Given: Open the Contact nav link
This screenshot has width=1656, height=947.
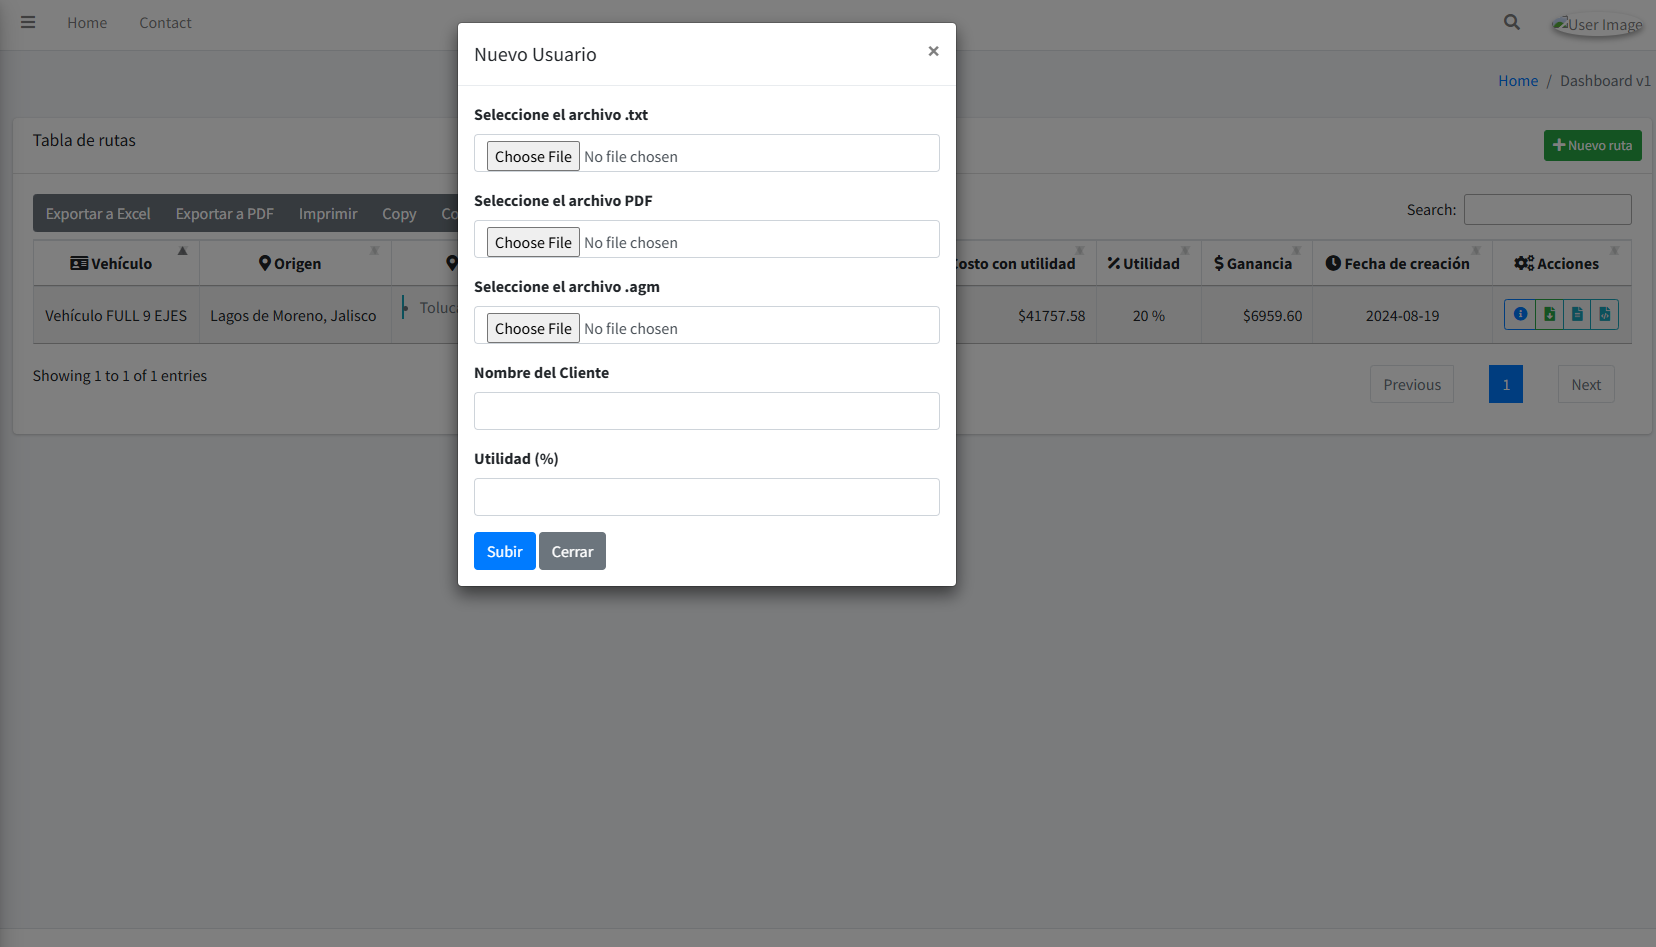Looking at the screenshot, I should [165, 23].
